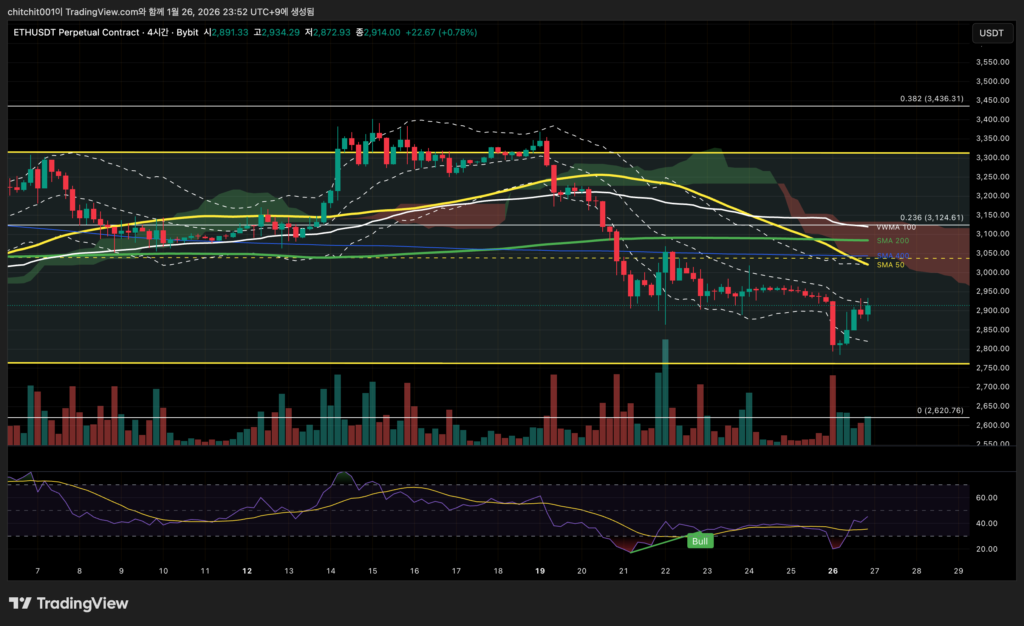
Task: Click date 26 on the time axis
Action: [832, 570]
